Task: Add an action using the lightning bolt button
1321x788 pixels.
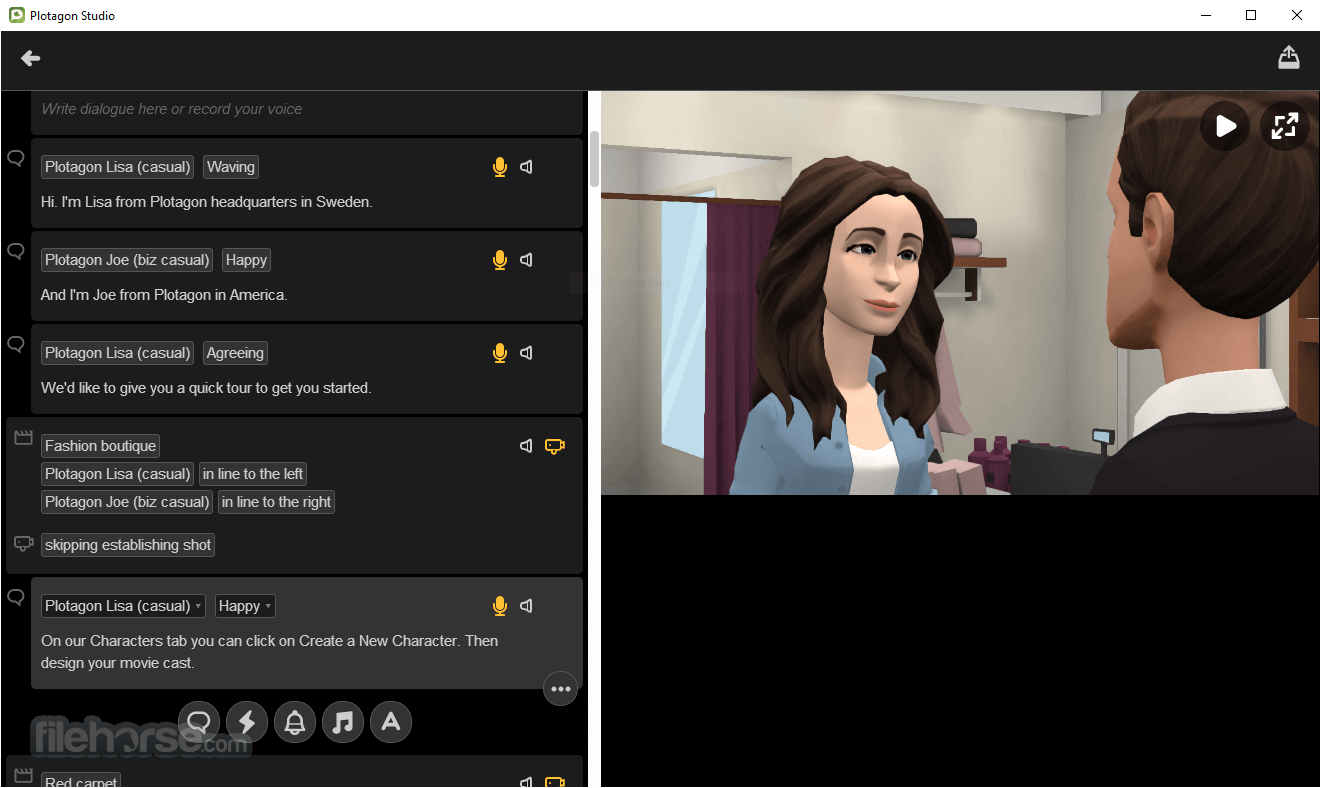Action: 247,722
